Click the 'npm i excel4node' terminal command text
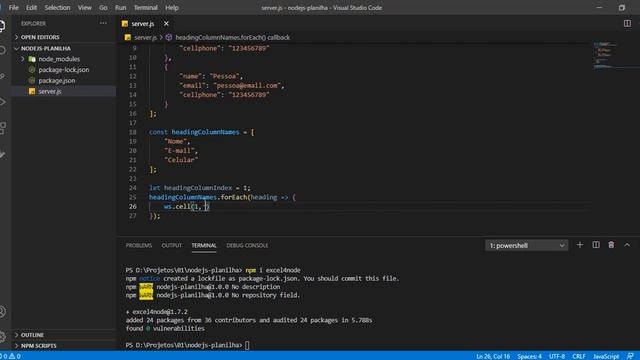 (x=273, y=270)
